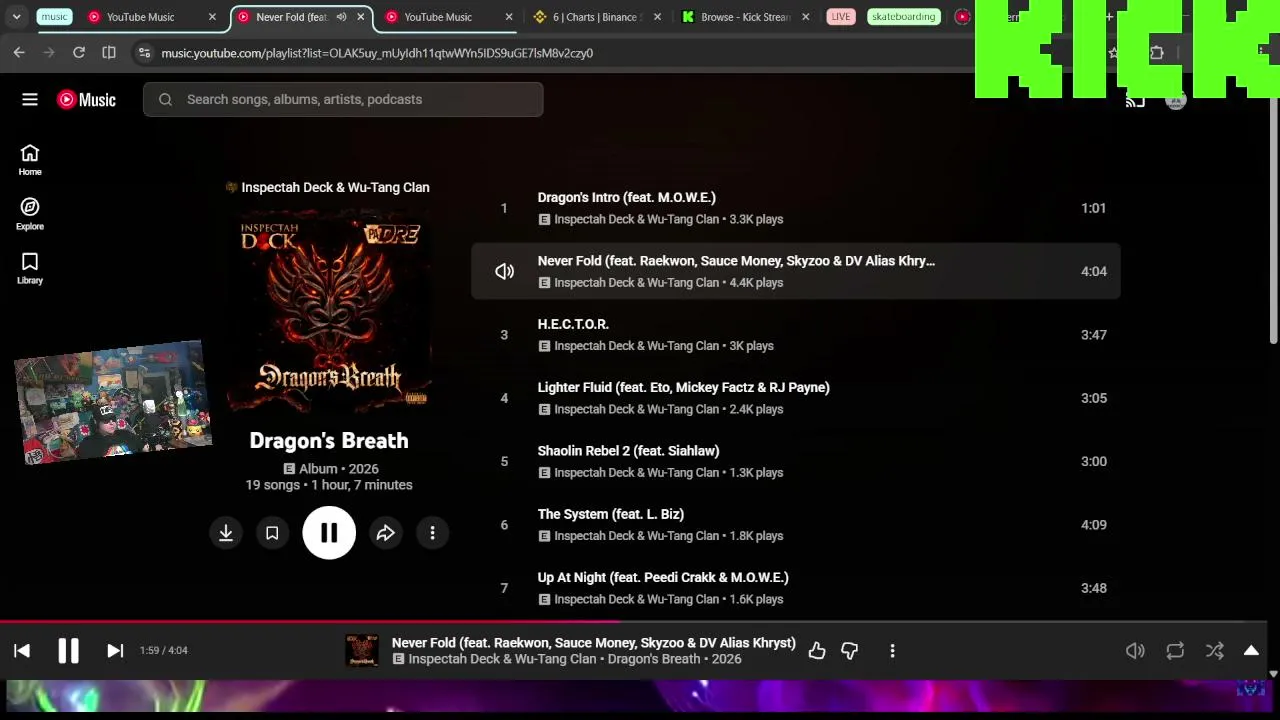Close the Kick Browse tab
1280x720 pixels.
[807, 17]
